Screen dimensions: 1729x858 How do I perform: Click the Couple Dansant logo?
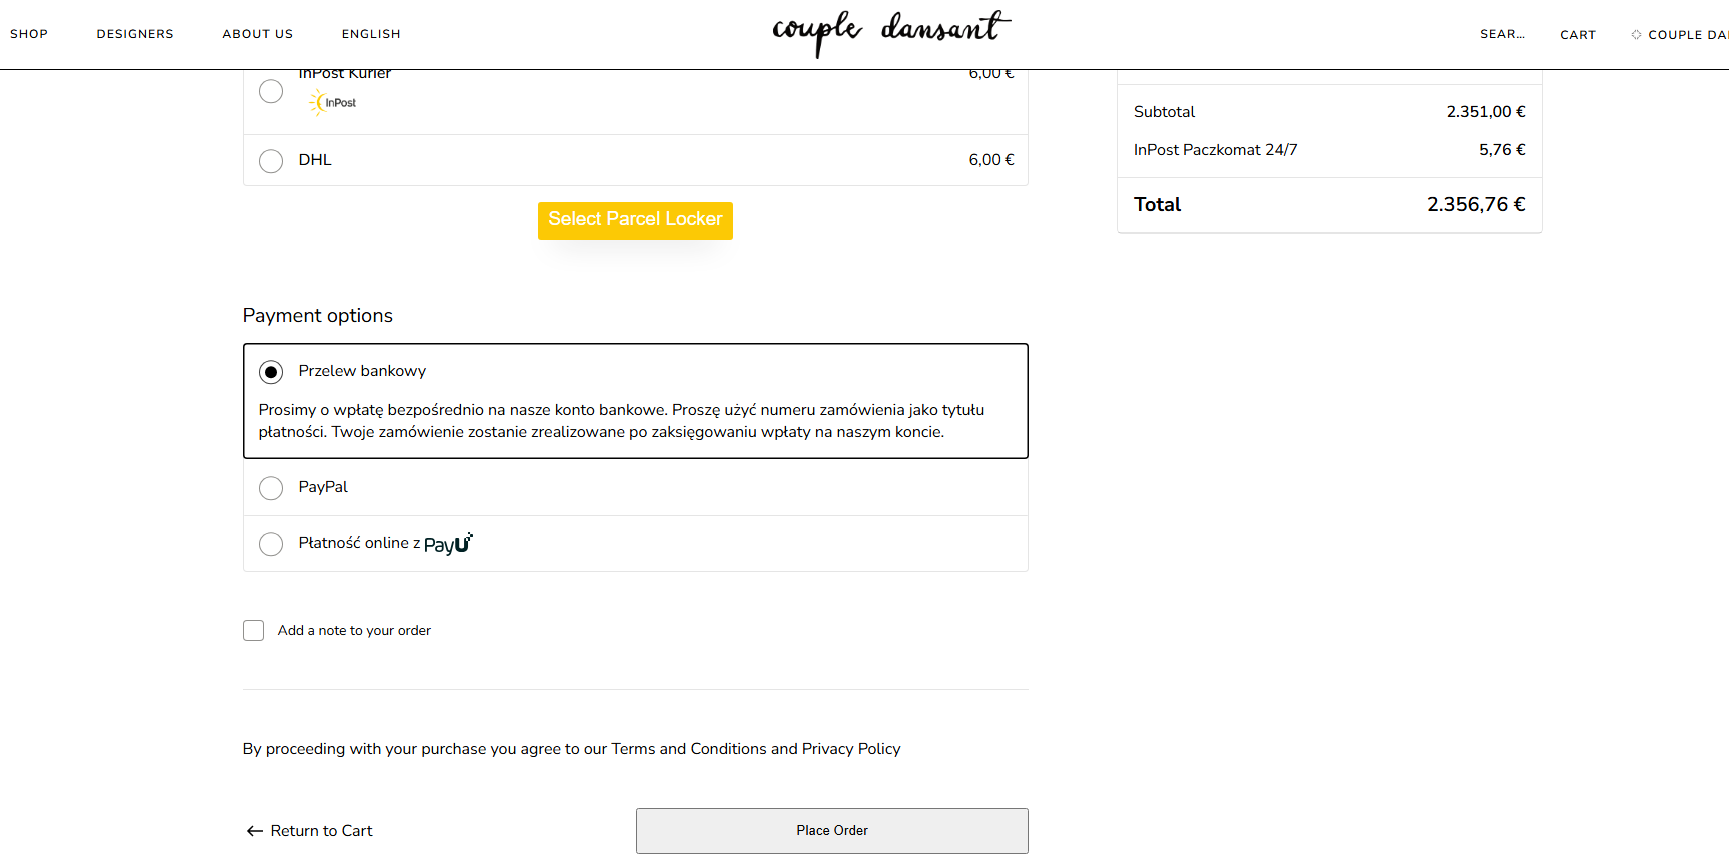(891, 33)
